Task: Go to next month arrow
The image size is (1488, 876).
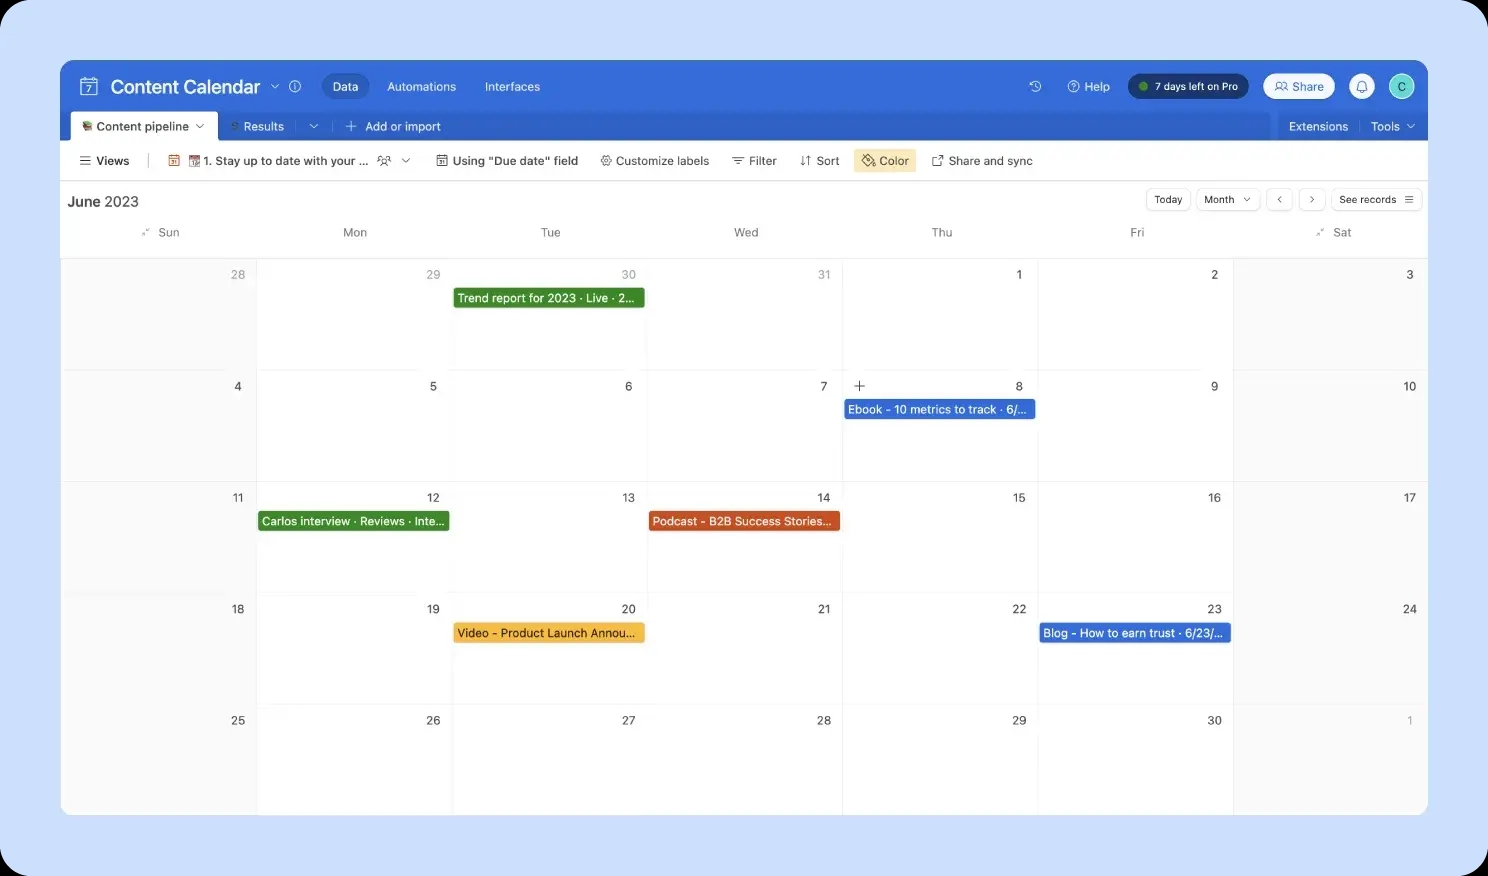Action: (1312, 200)
